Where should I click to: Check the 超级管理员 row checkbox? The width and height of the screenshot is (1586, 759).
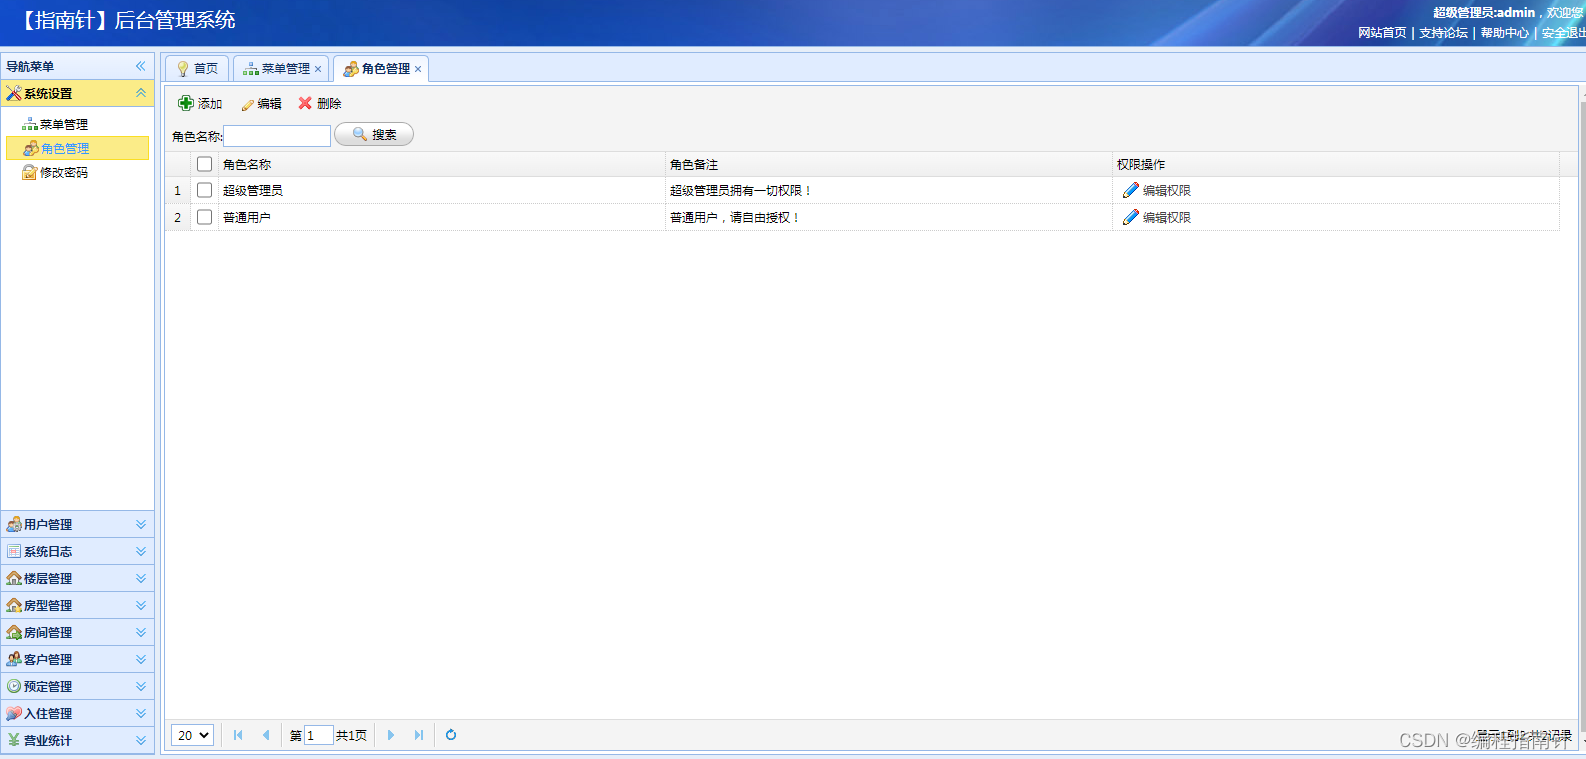pyautogui.click(x=205, y=190)
